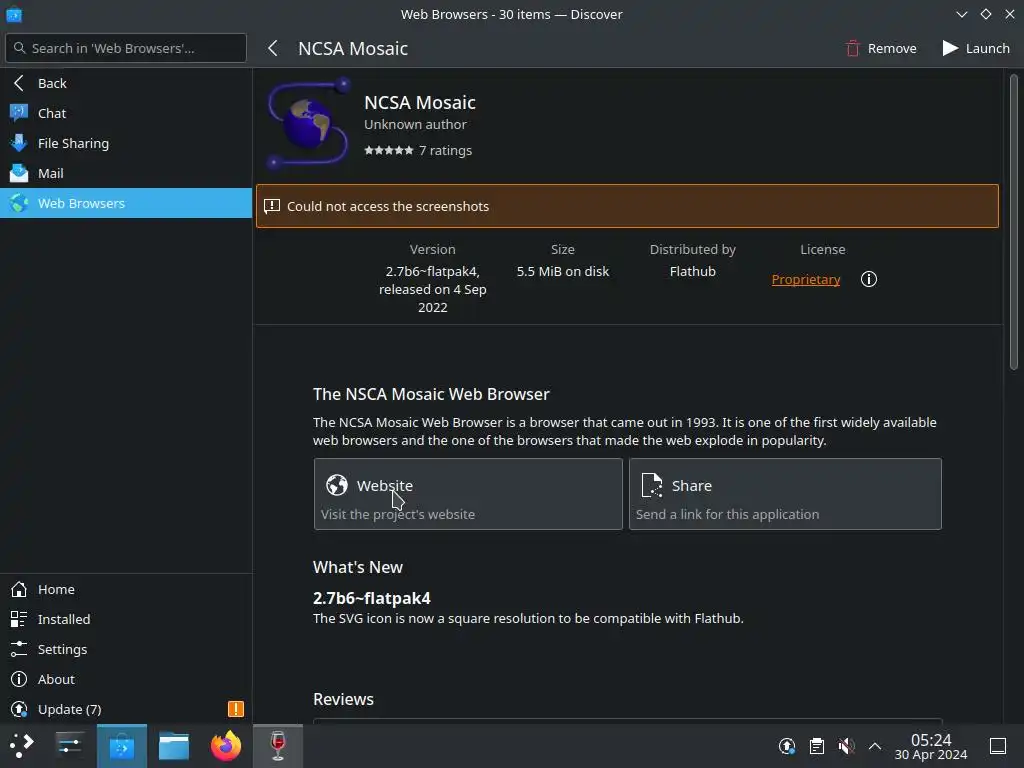This screenshot has width=1024, height=768.
Task: Select the File Sharing category
Action: [x=126, y=143]
